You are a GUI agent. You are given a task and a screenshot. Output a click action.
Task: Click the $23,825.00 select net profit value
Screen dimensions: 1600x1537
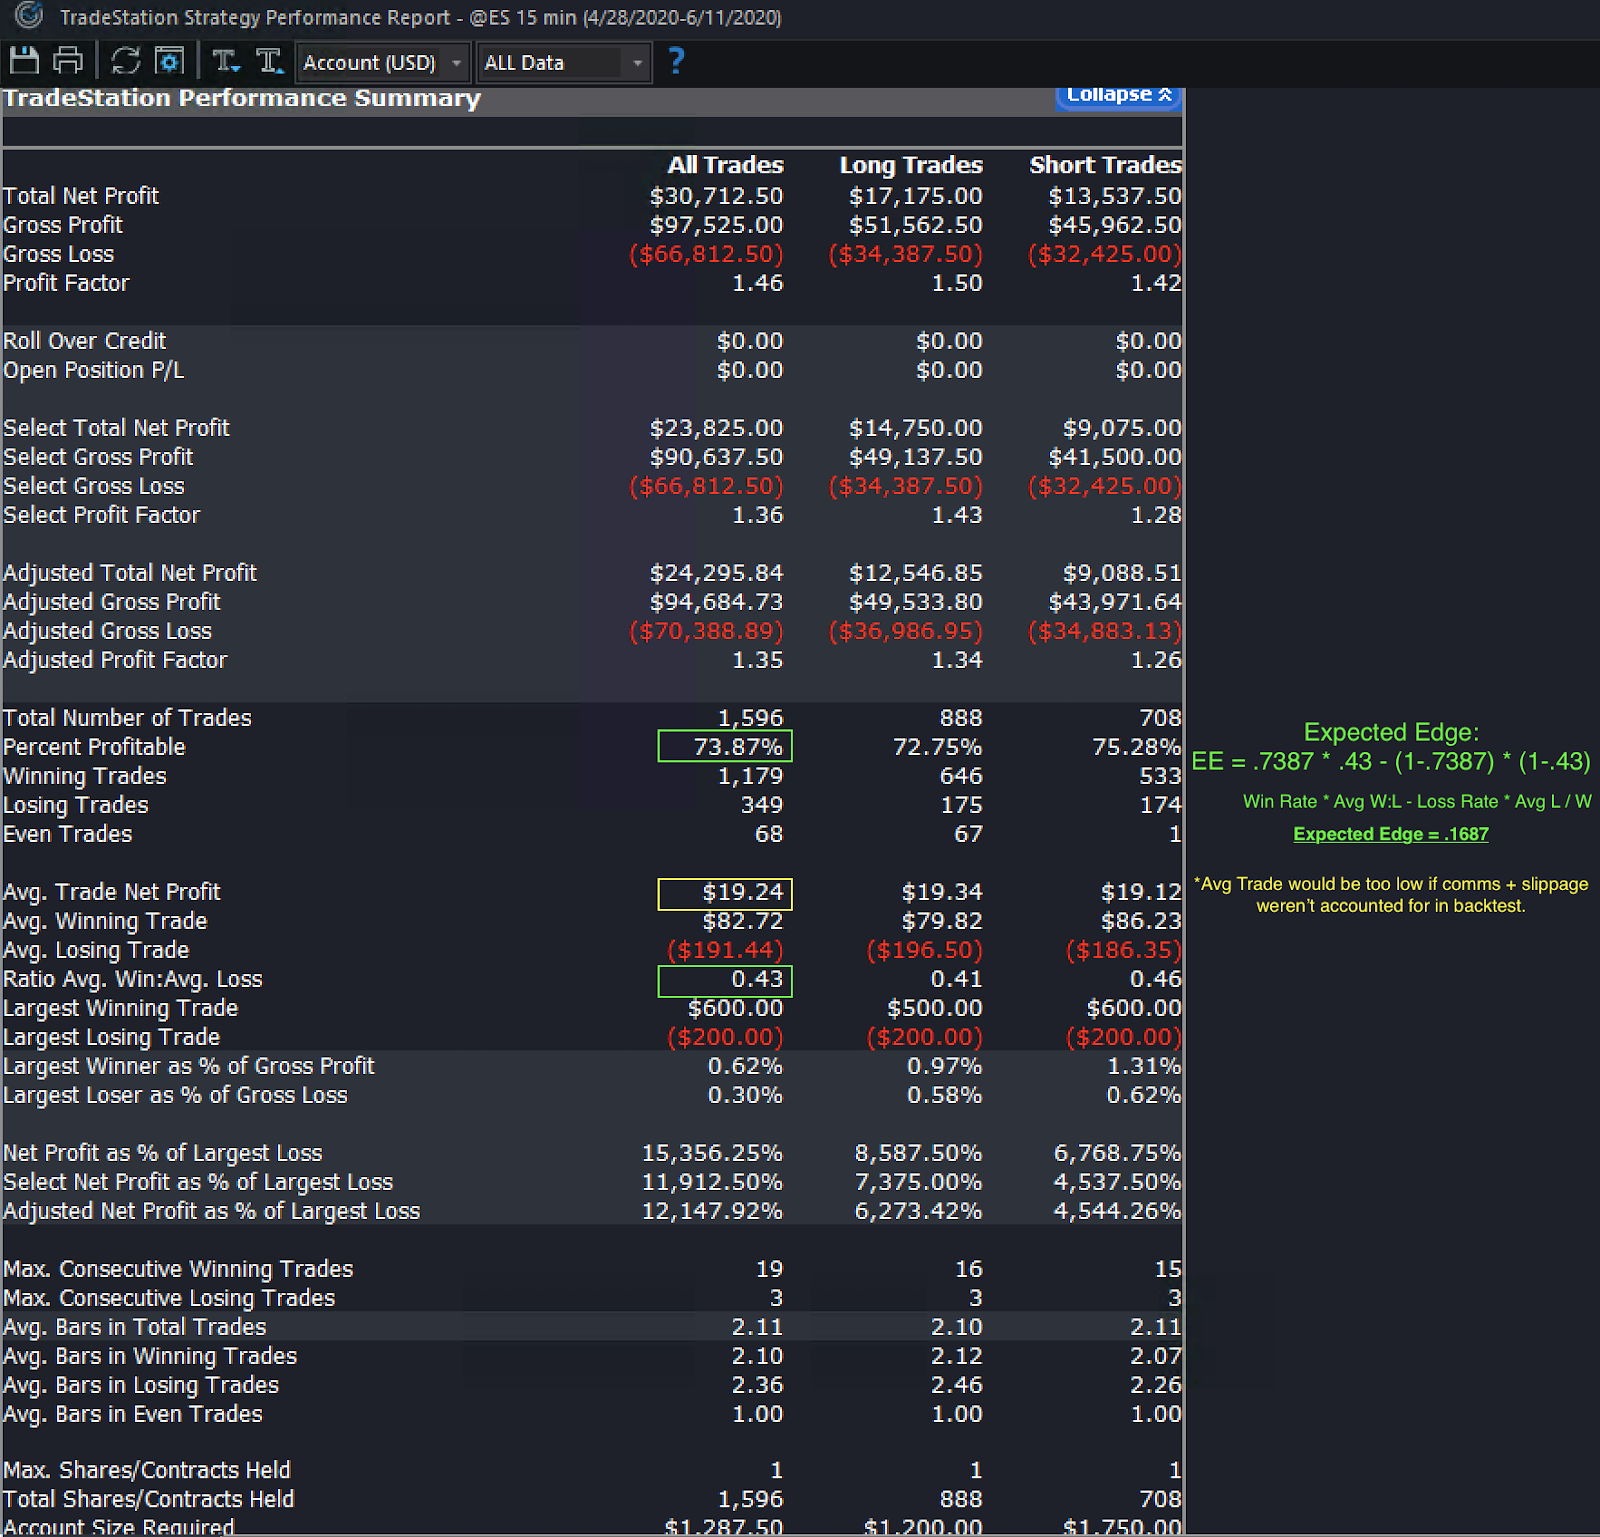716,428
